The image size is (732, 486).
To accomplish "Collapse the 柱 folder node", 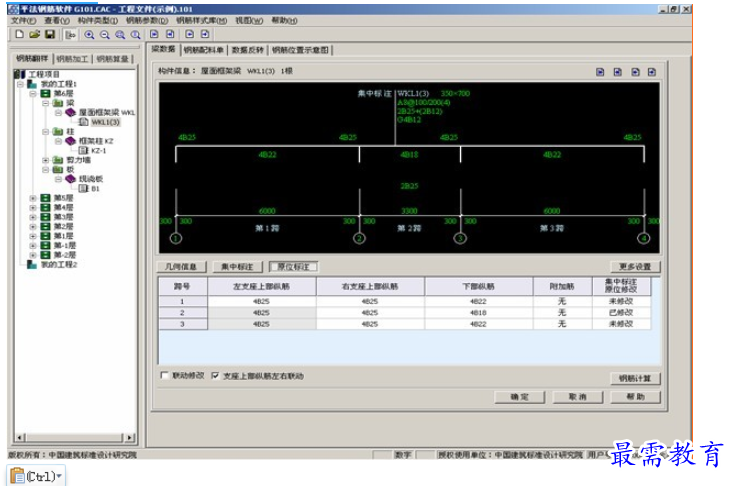I will [46, 132].
